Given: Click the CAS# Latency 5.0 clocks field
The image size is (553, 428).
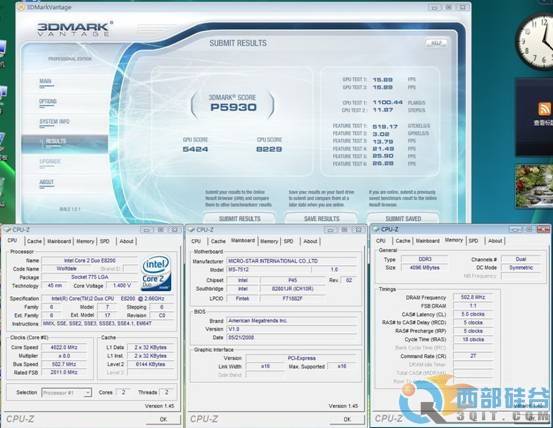Looking at the screenshot, I should point(473,314).
